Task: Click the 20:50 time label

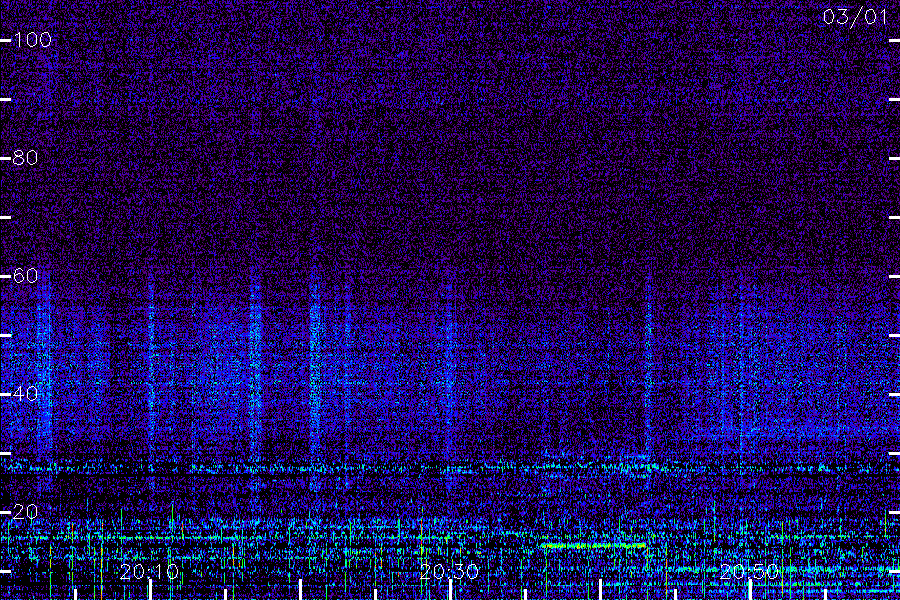Action: click(749, 571)
